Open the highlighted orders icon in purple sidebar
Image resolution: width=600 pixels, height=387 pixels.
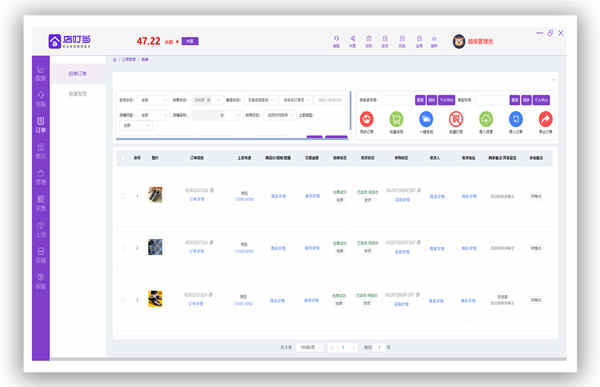(41, 125)
